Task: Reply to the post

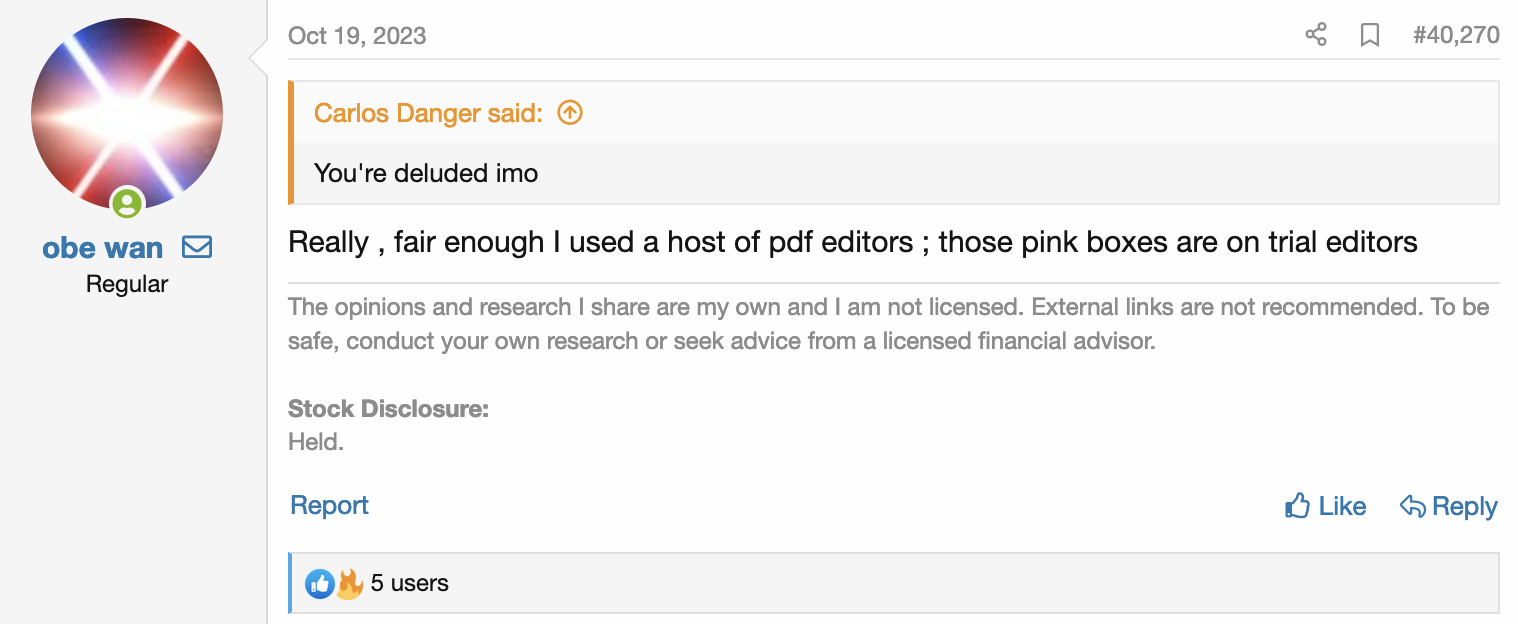Action: (1448, 506)
